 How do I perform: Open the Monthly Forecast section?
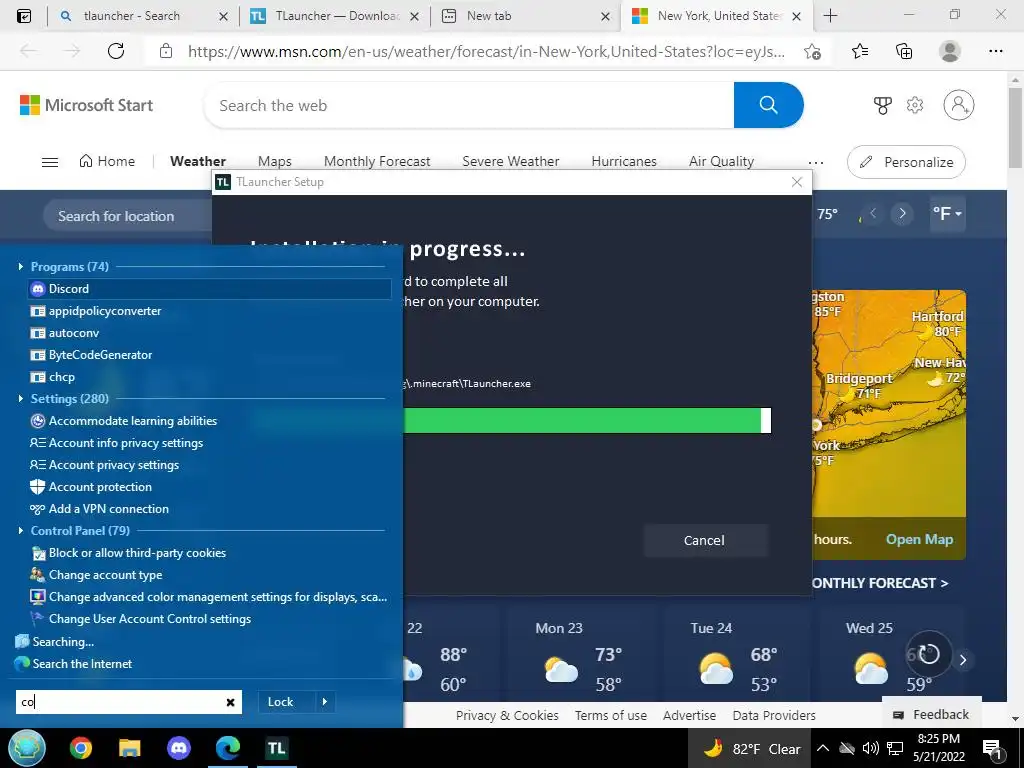(377, 161)
